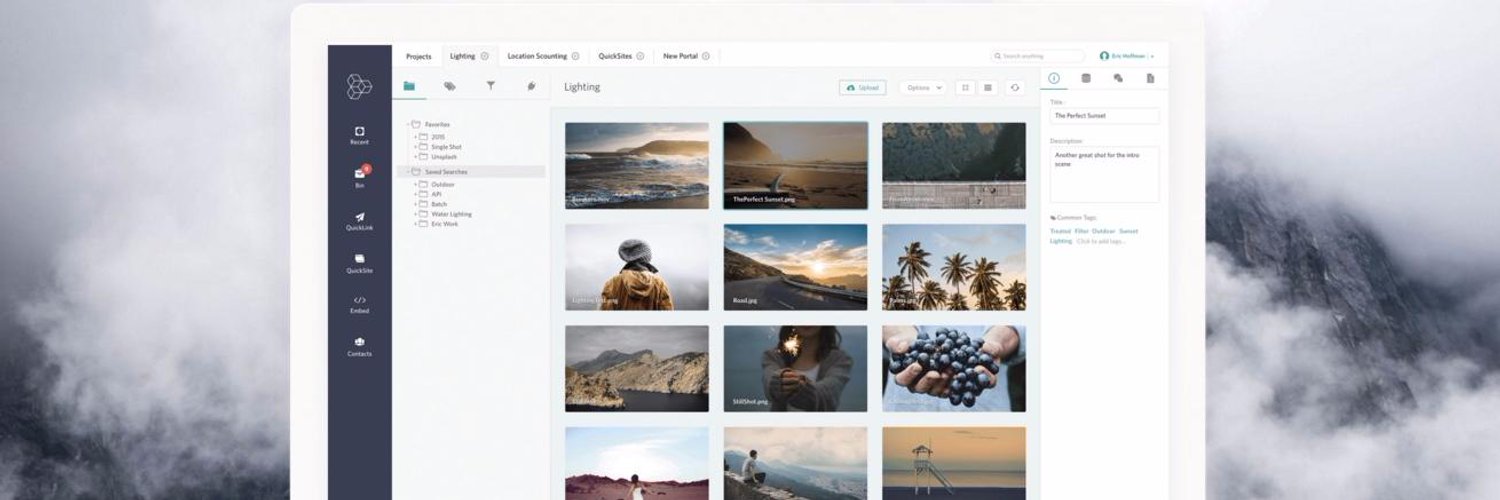
Task: Click the Description text area
Action: 1104,175
